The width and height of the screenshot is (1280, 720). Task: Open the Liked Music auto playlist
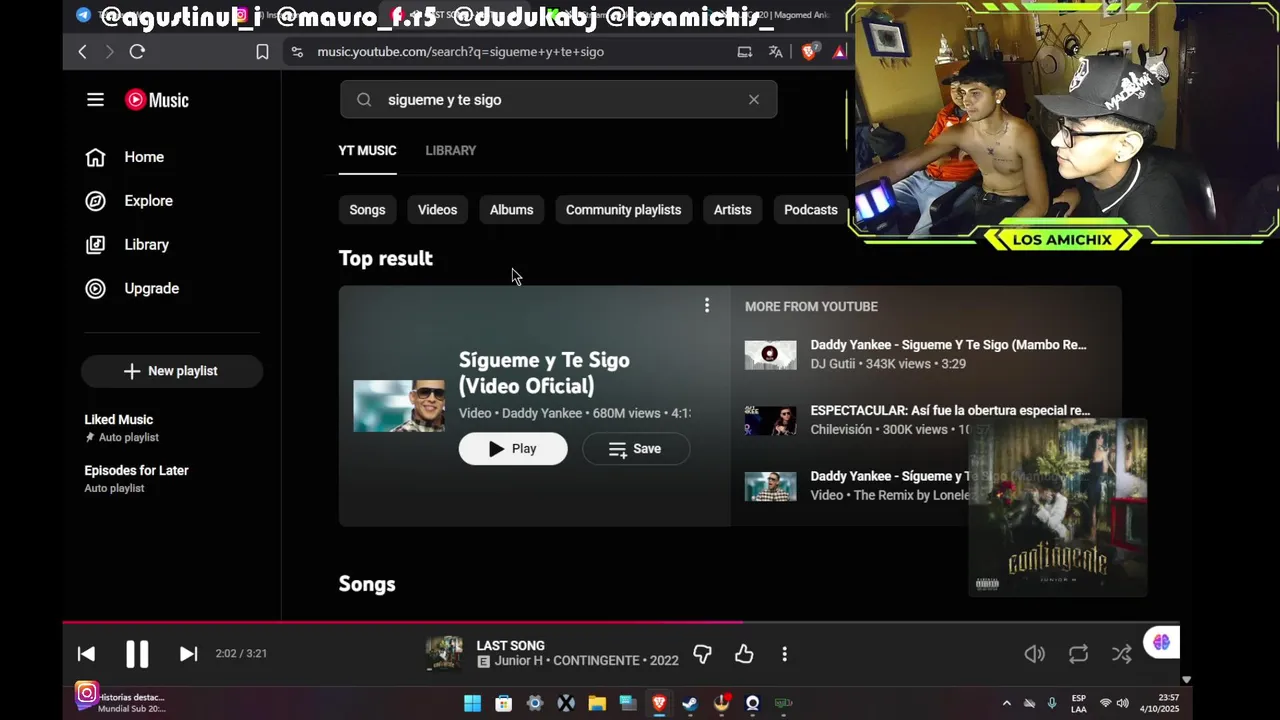(x=121, y=427)
